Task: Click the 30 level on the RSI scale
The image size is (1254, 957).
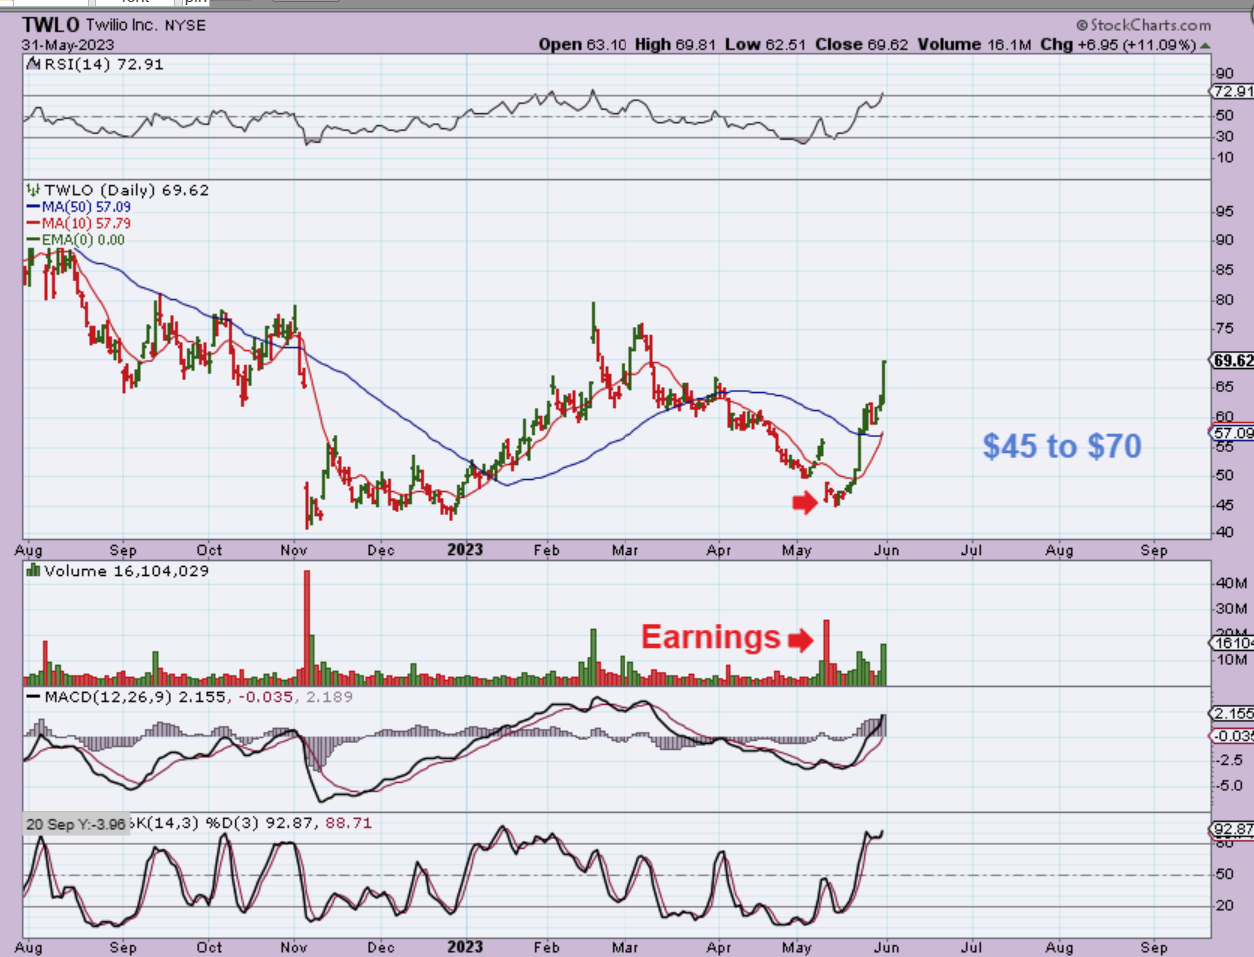Action: [x=1225, y=137]
